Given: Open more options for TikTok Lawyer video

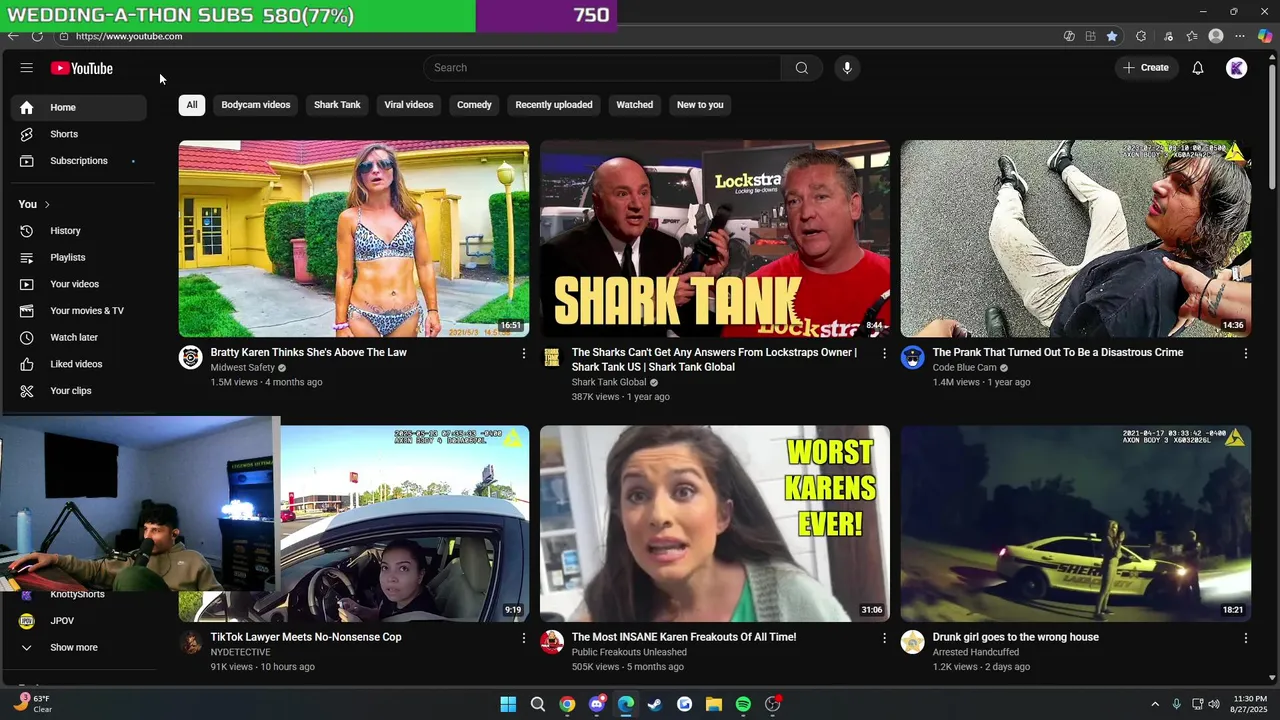Looking at the screenshot, I should 523,638.
